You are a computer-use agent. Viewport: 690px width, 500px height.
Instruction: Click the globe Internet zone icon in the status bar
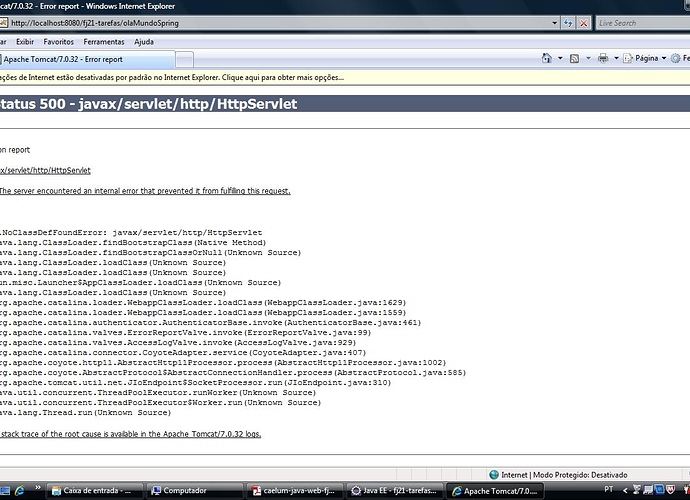click(x=494, y=474)
